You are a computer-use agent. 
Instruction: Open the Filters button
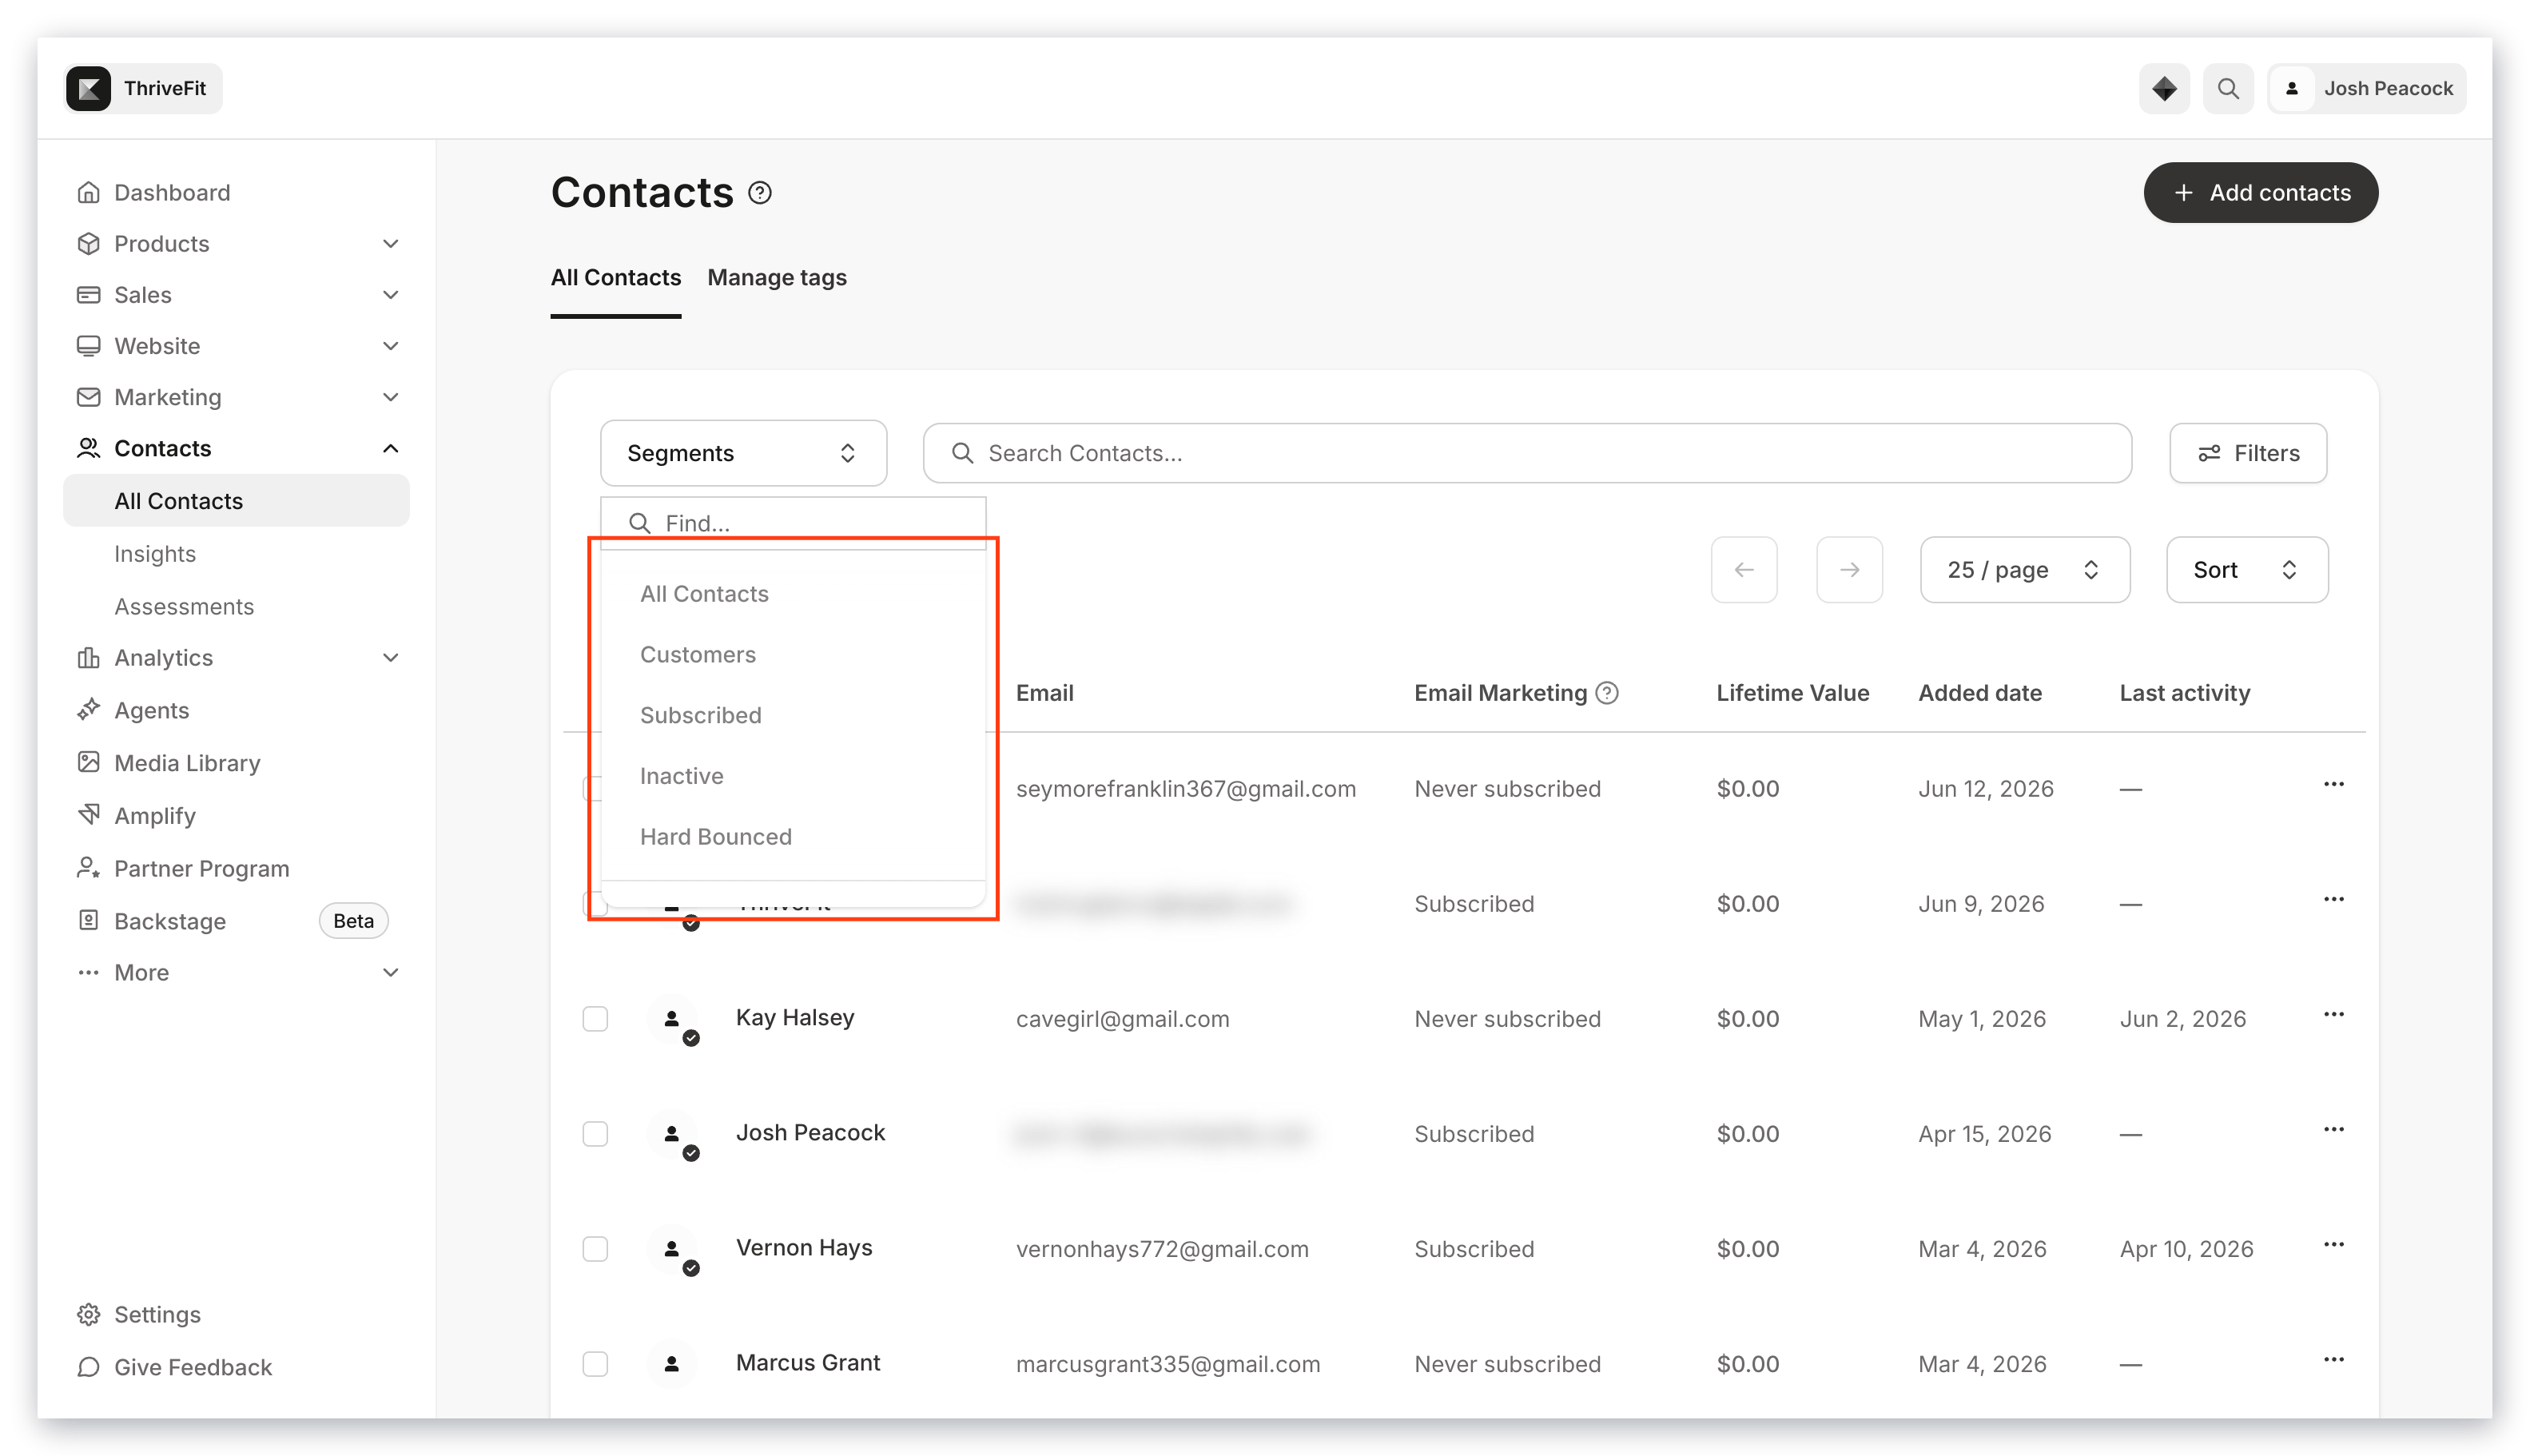pos(2248,453)
